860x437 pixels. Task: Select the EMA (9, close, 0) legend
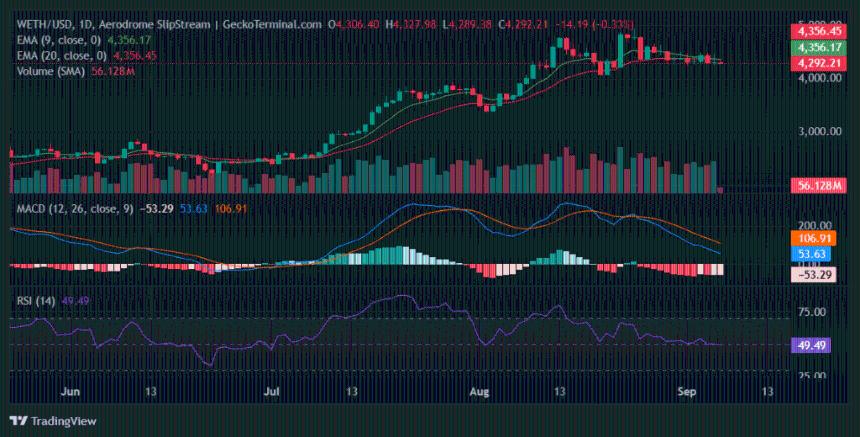[x=61, y=39]
